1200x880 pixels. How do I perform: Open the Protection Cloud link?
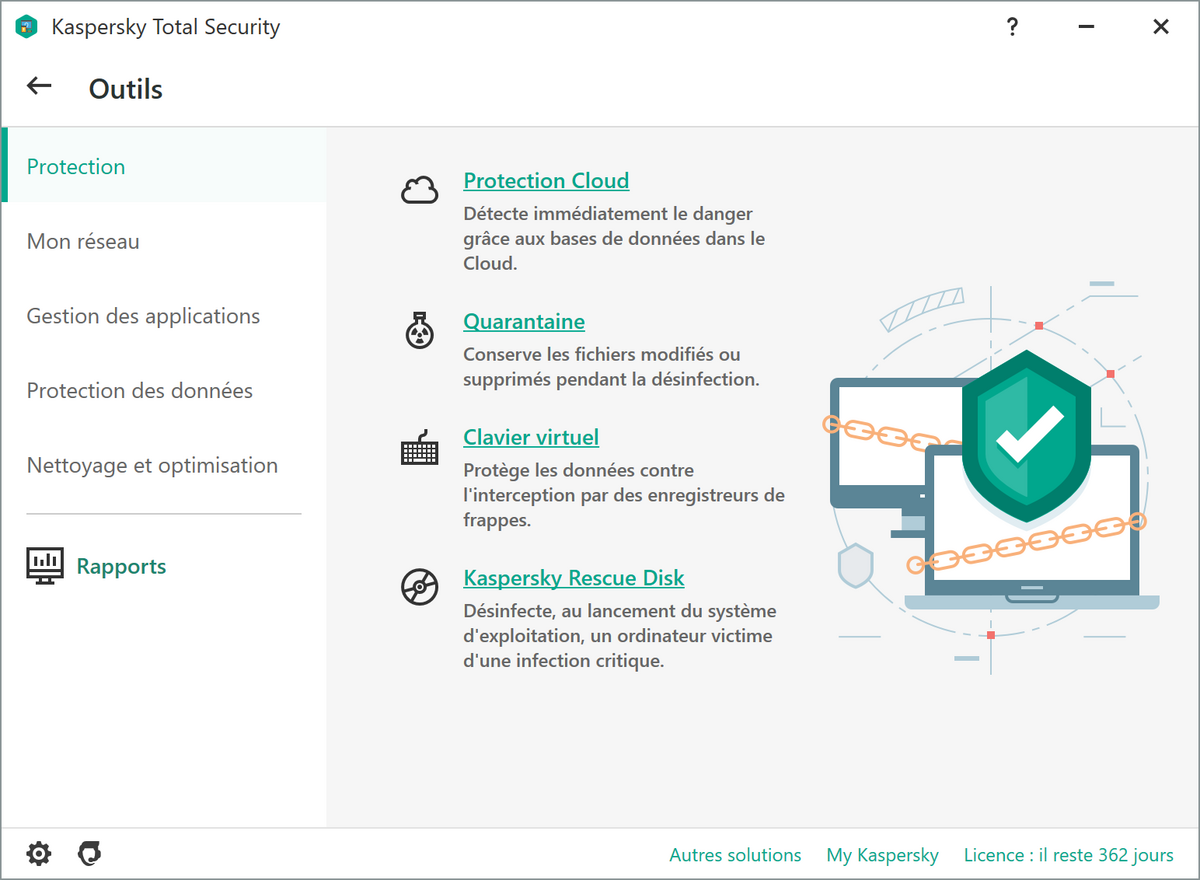(546, 181)
